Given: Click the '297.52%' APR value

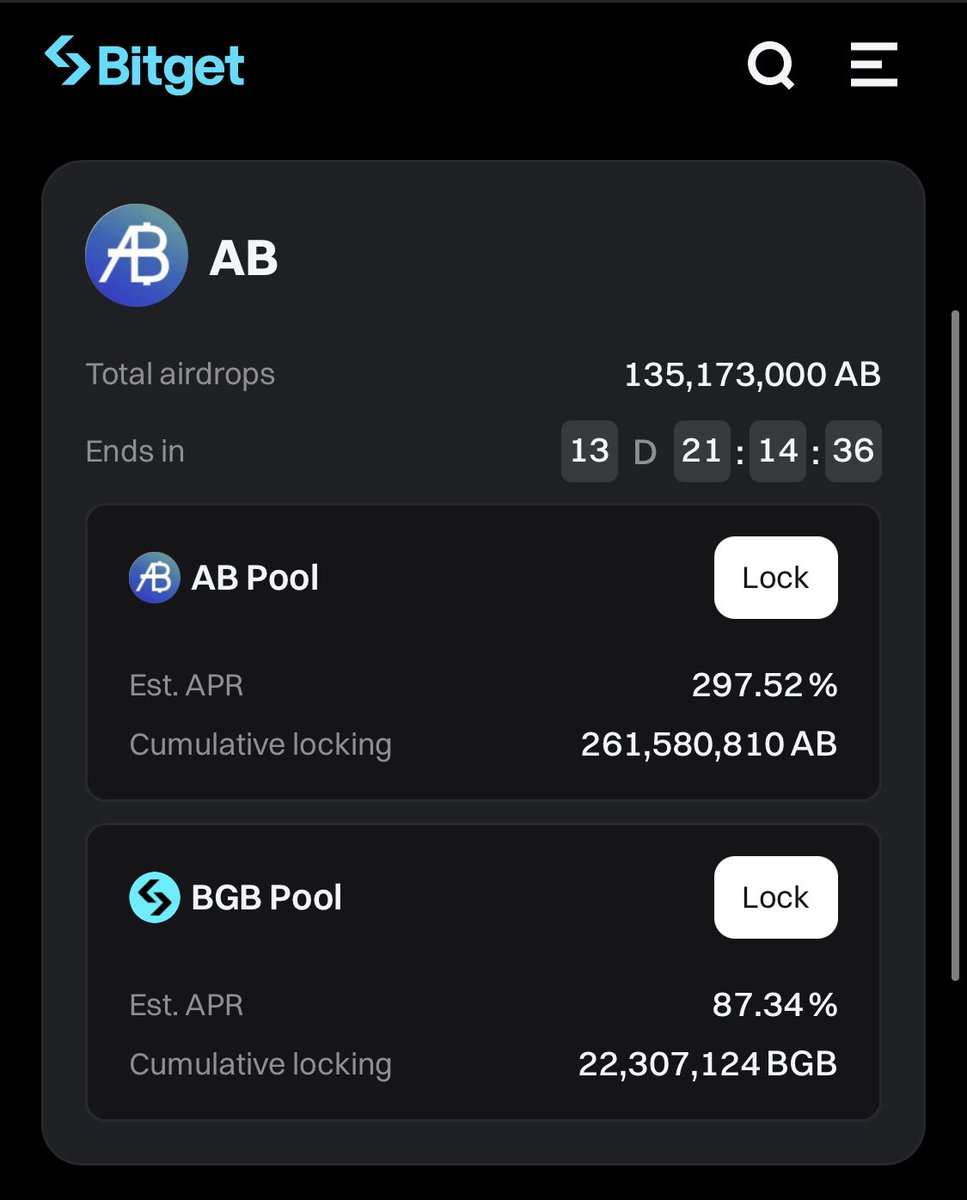Looking at the screenshot, I should pyautogui.click(x=764, y=686).
